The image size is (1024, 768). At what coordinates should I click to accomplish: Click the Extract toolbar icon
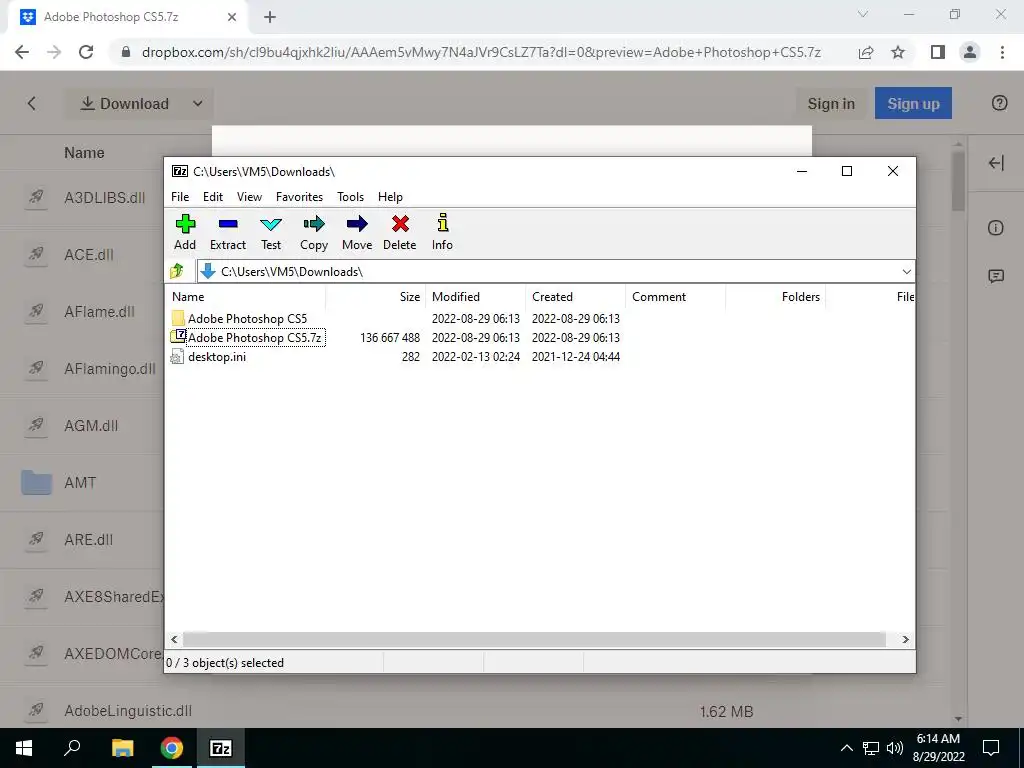coord(228,232)
